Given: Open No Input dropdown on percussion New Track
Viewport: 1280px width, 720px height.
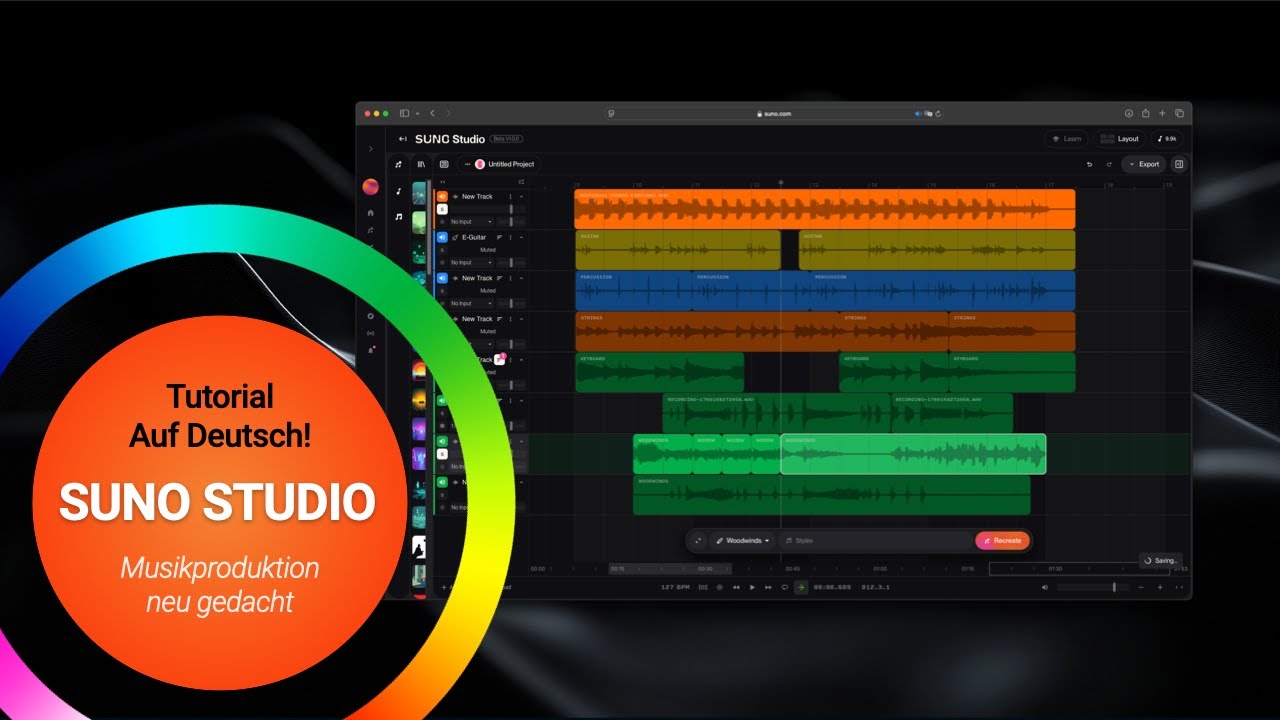Looking at the screenshot, I should (x=471, y=303).
